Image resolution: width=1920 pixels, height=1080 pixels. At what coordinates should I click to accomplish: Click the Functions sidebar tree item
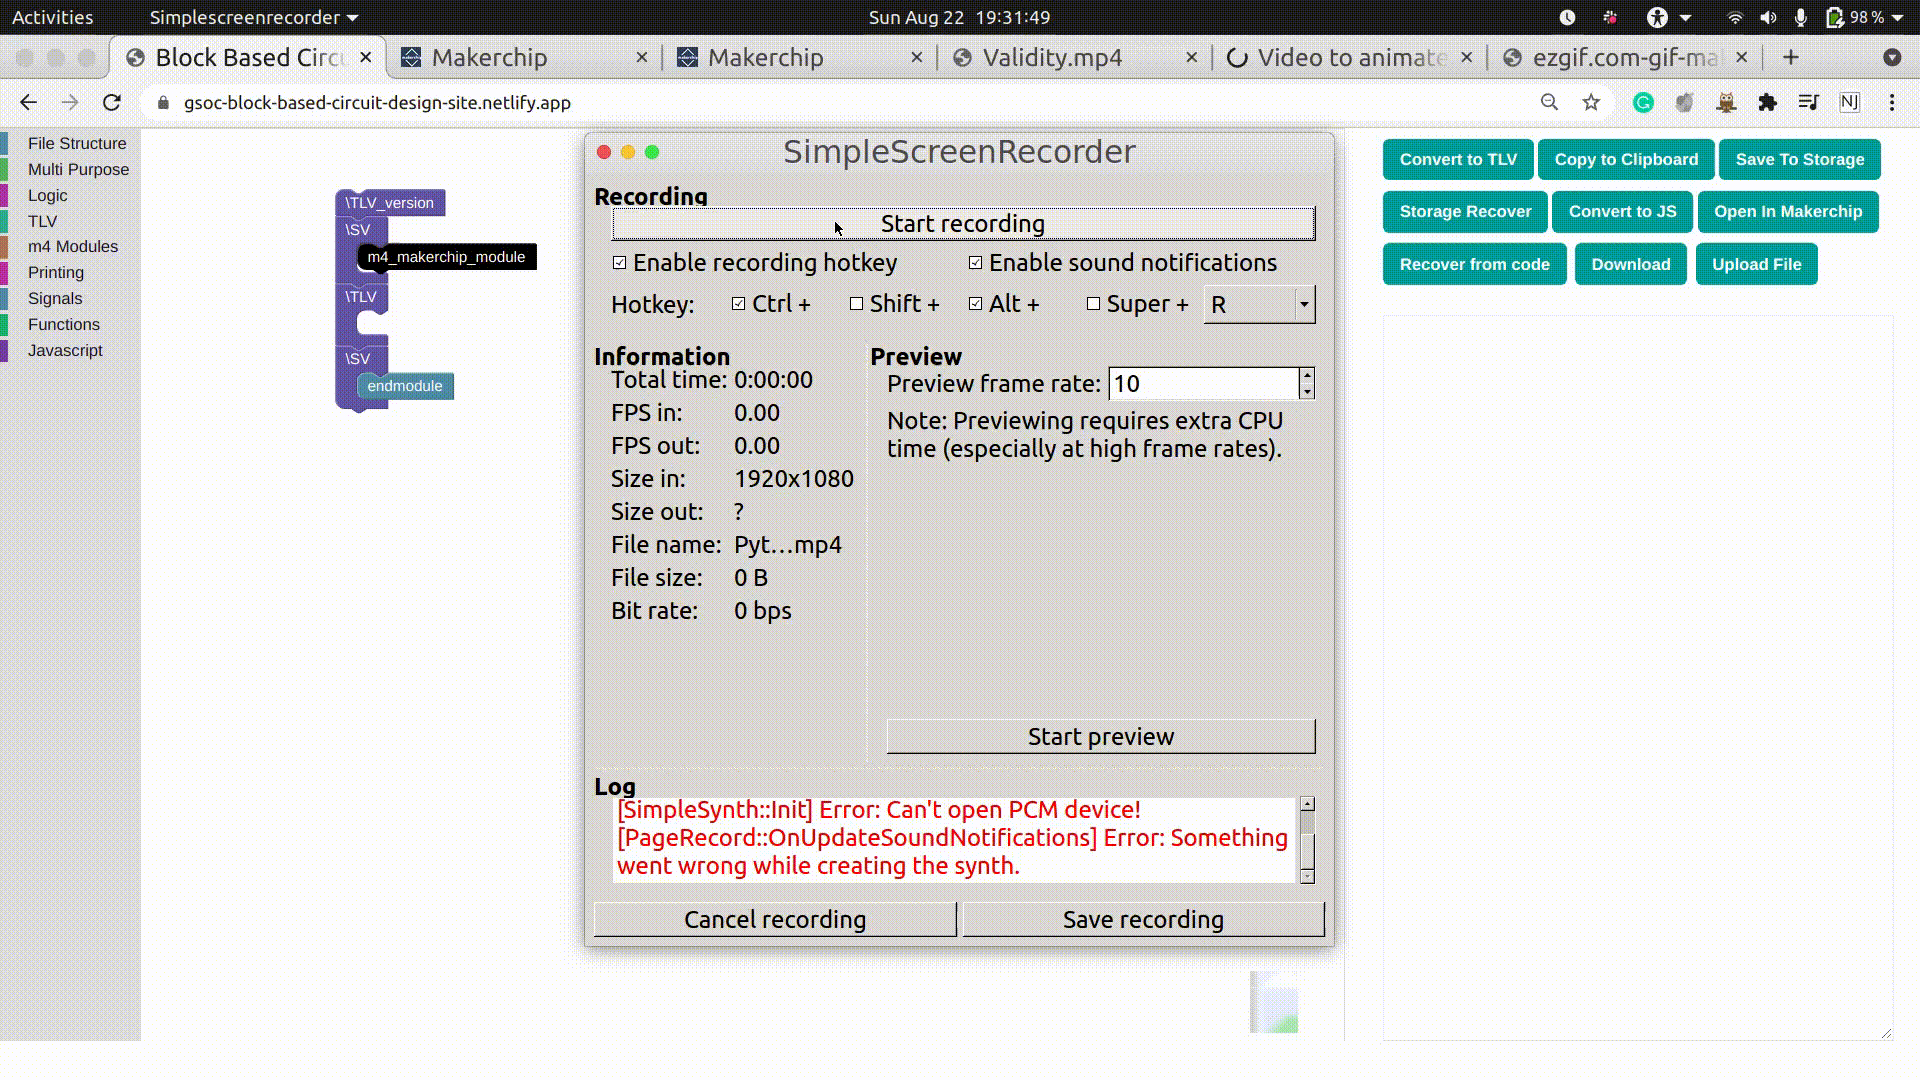(63, 323)
